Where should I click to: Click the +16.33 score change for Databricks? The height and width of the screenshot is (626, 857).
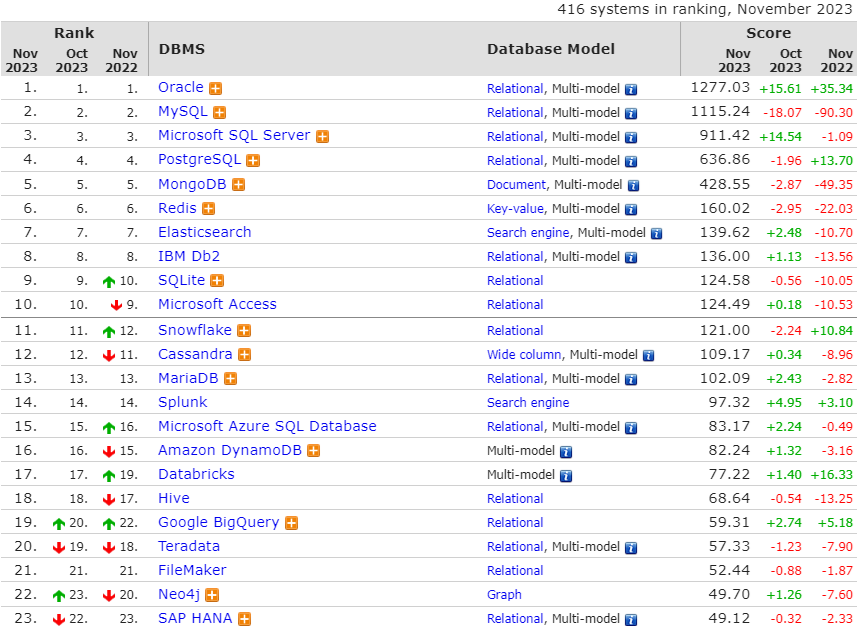point(831,475)
